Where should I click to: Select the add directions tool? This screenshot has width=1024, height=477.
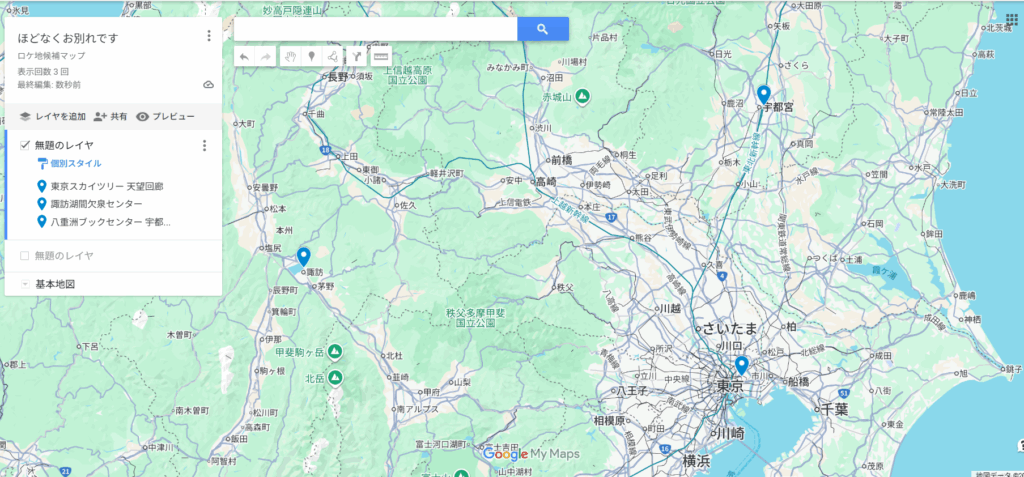[x=358, y=57]
